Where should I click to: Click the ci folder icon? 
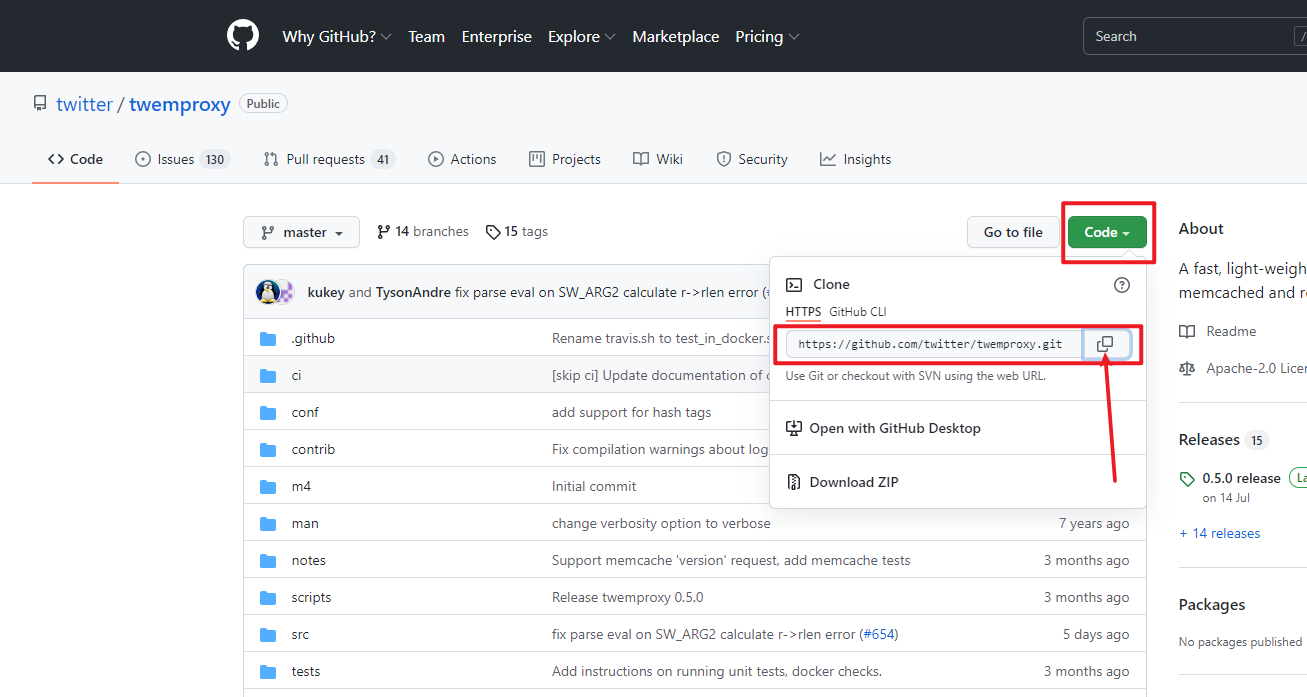[268, 376]
